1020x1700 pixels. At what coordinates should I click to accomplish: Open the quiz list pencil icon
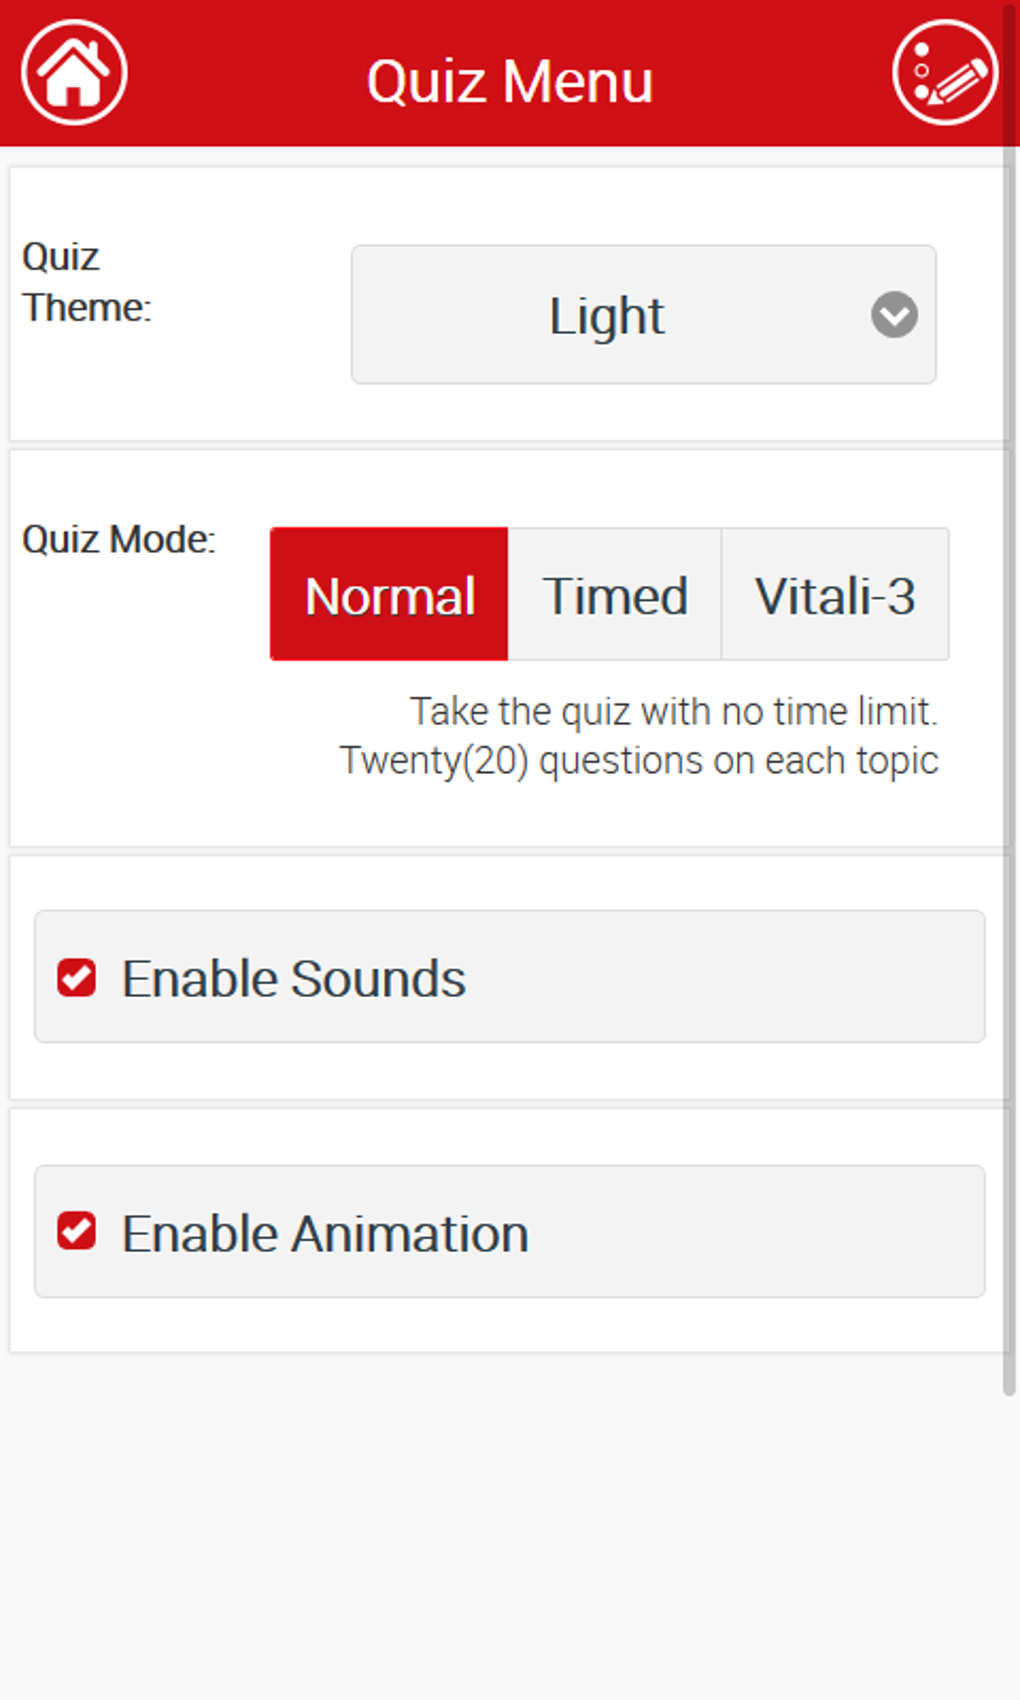coord(944,73)
